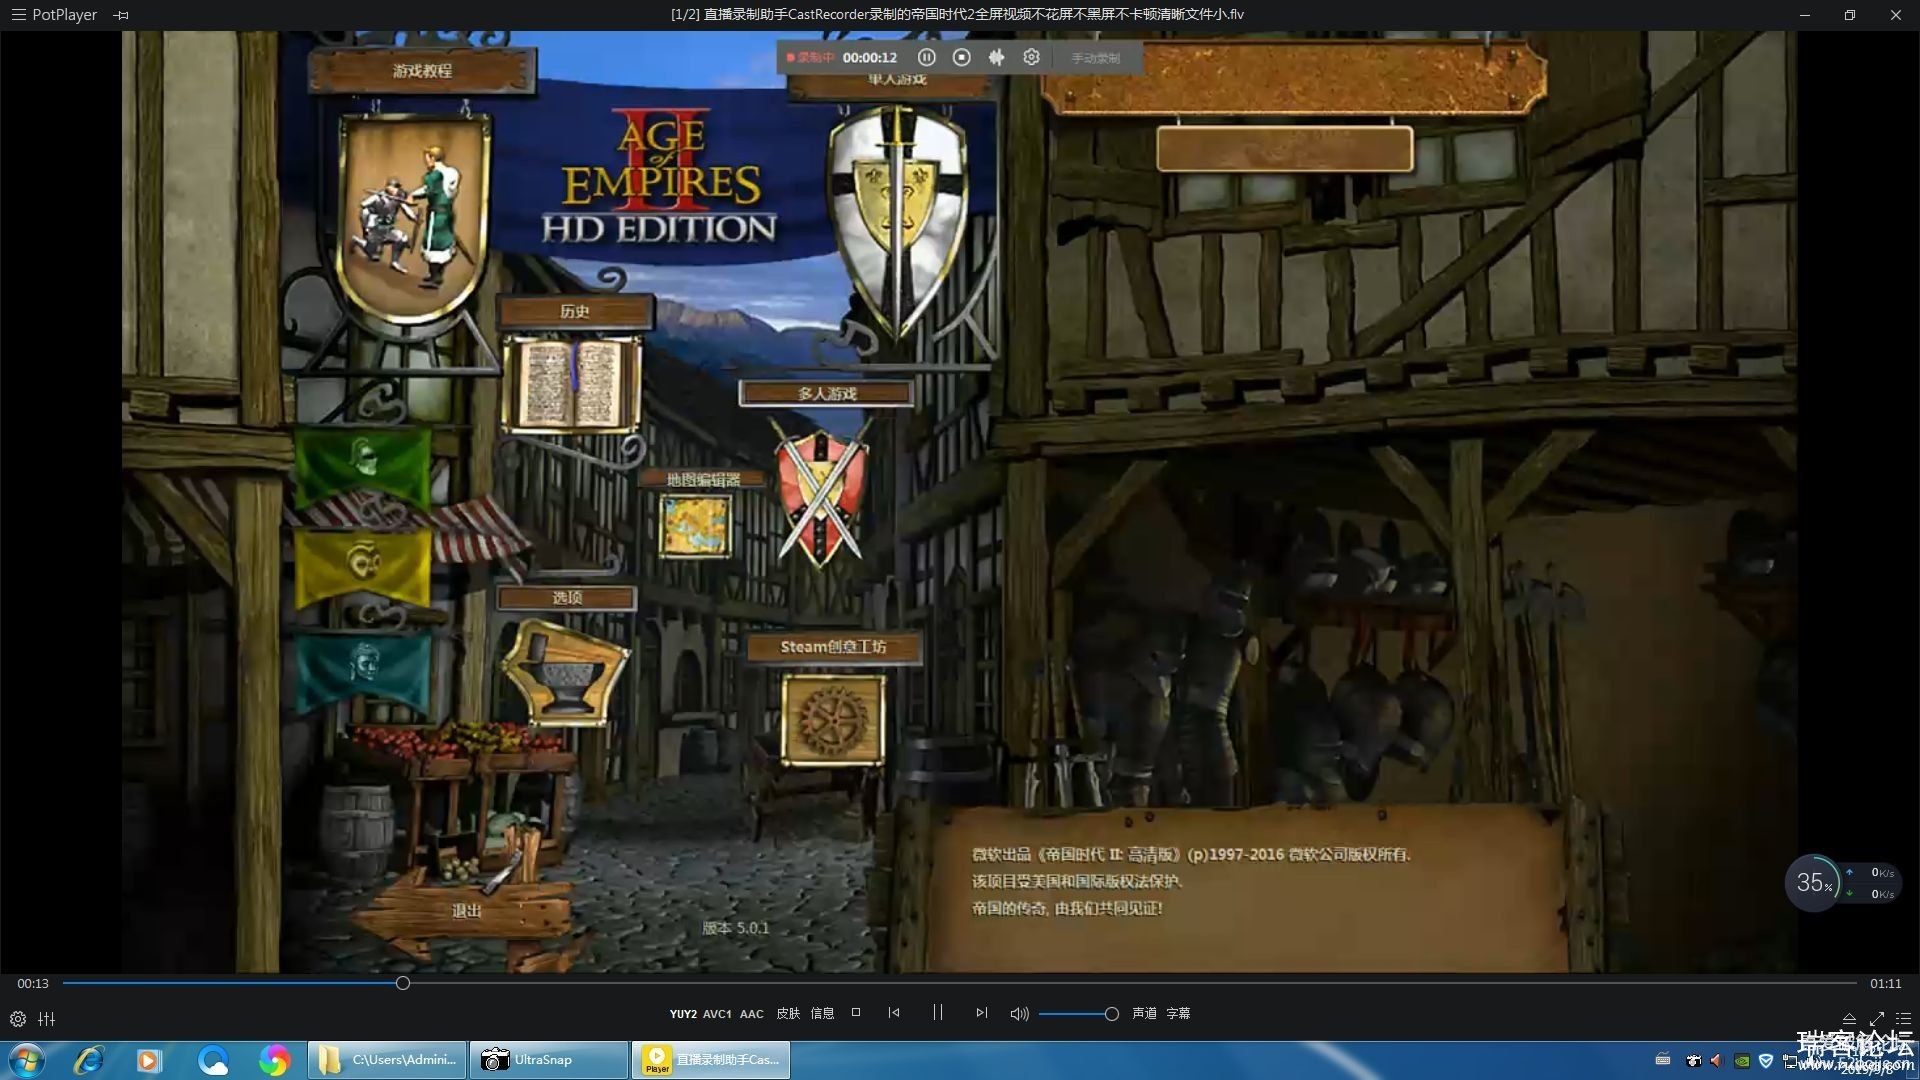Click the open-file eject icon

tap(1849, 1019)
